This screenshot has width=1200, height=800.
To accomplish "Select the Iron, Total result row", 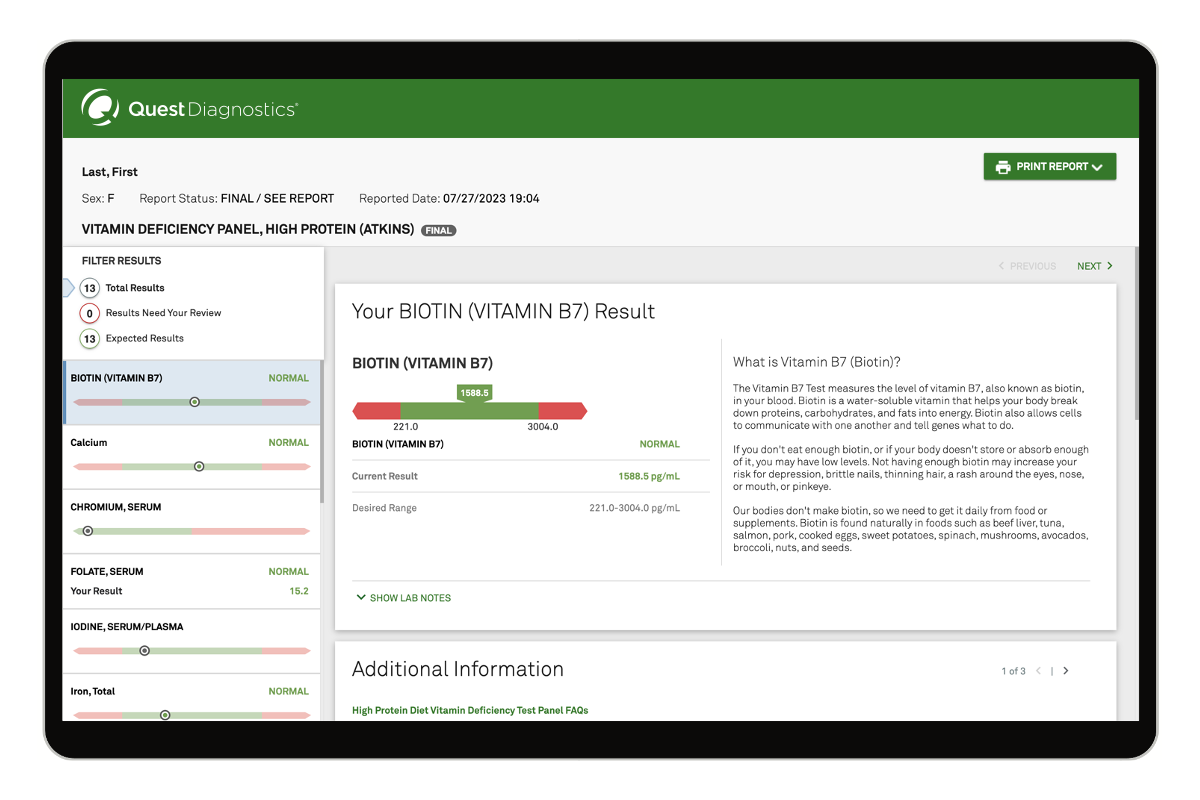I will click(x=192, y=698).
